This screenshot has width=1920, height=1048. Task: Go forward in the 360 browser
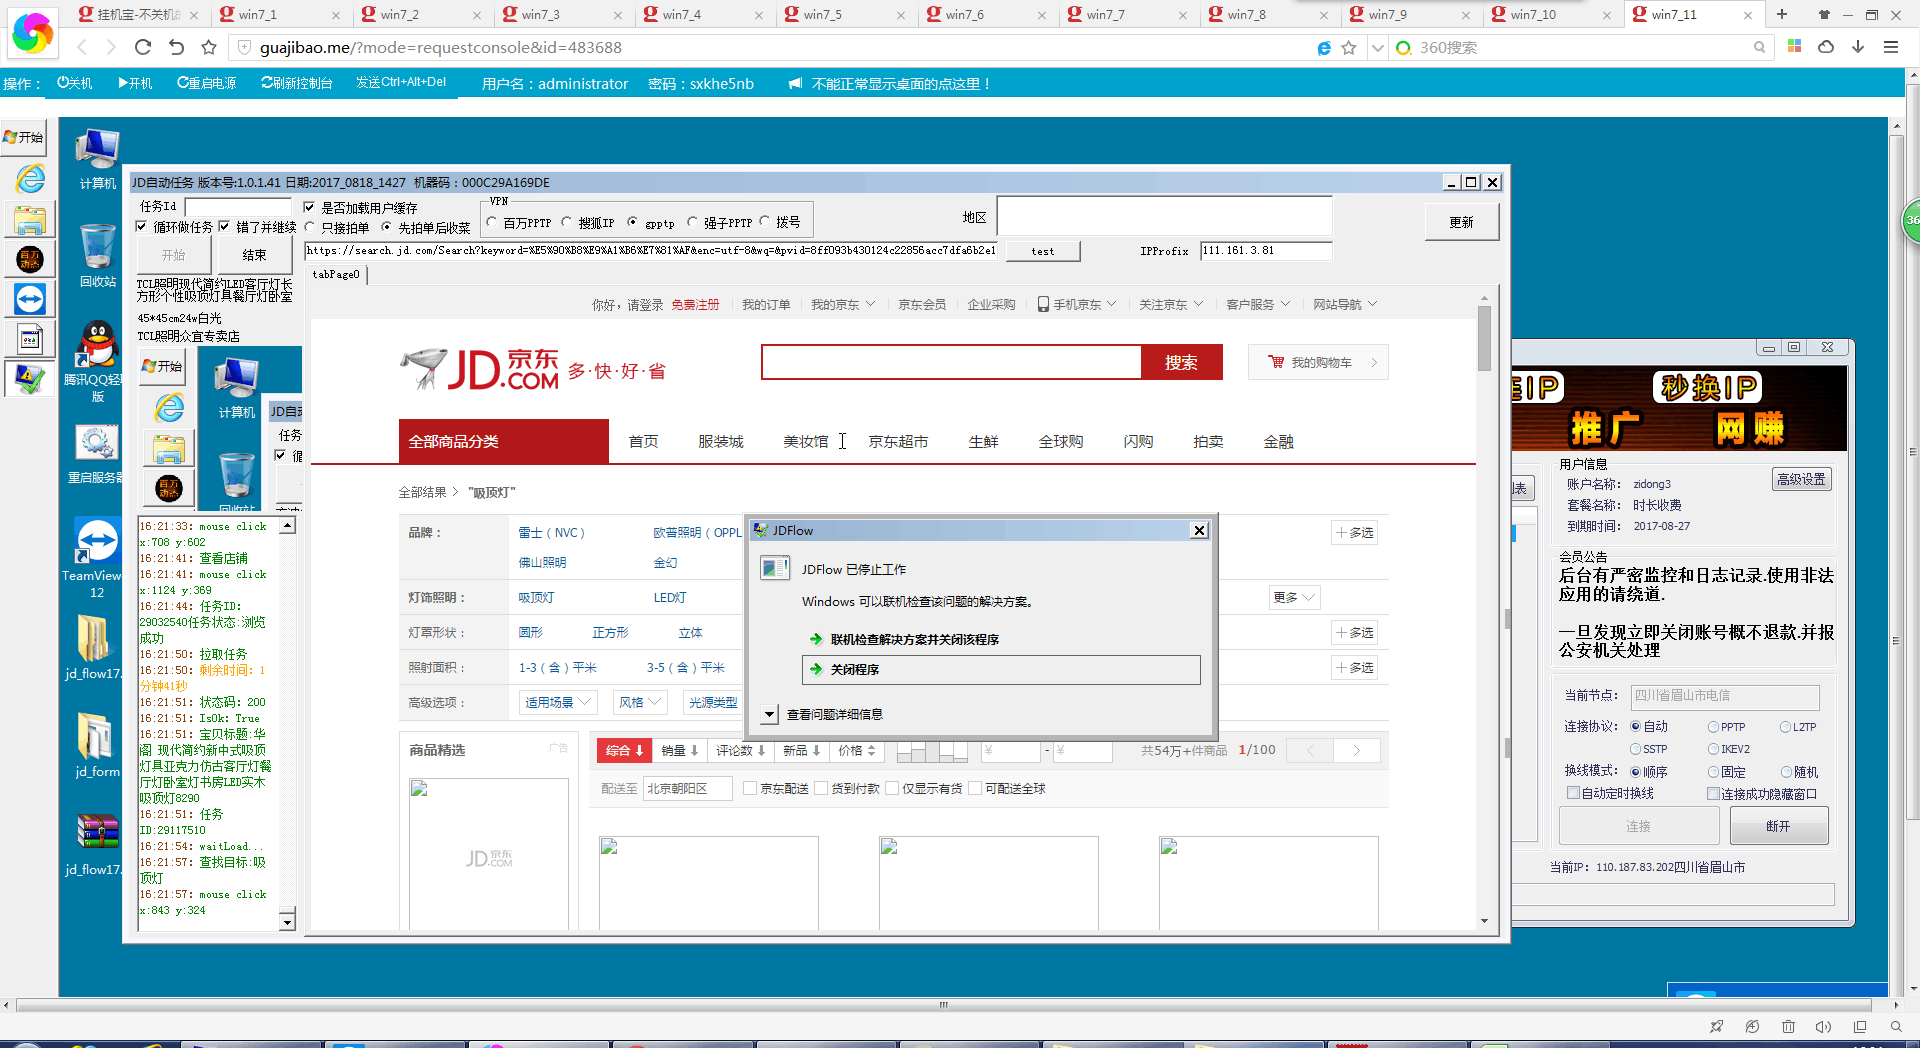[111, 47]
